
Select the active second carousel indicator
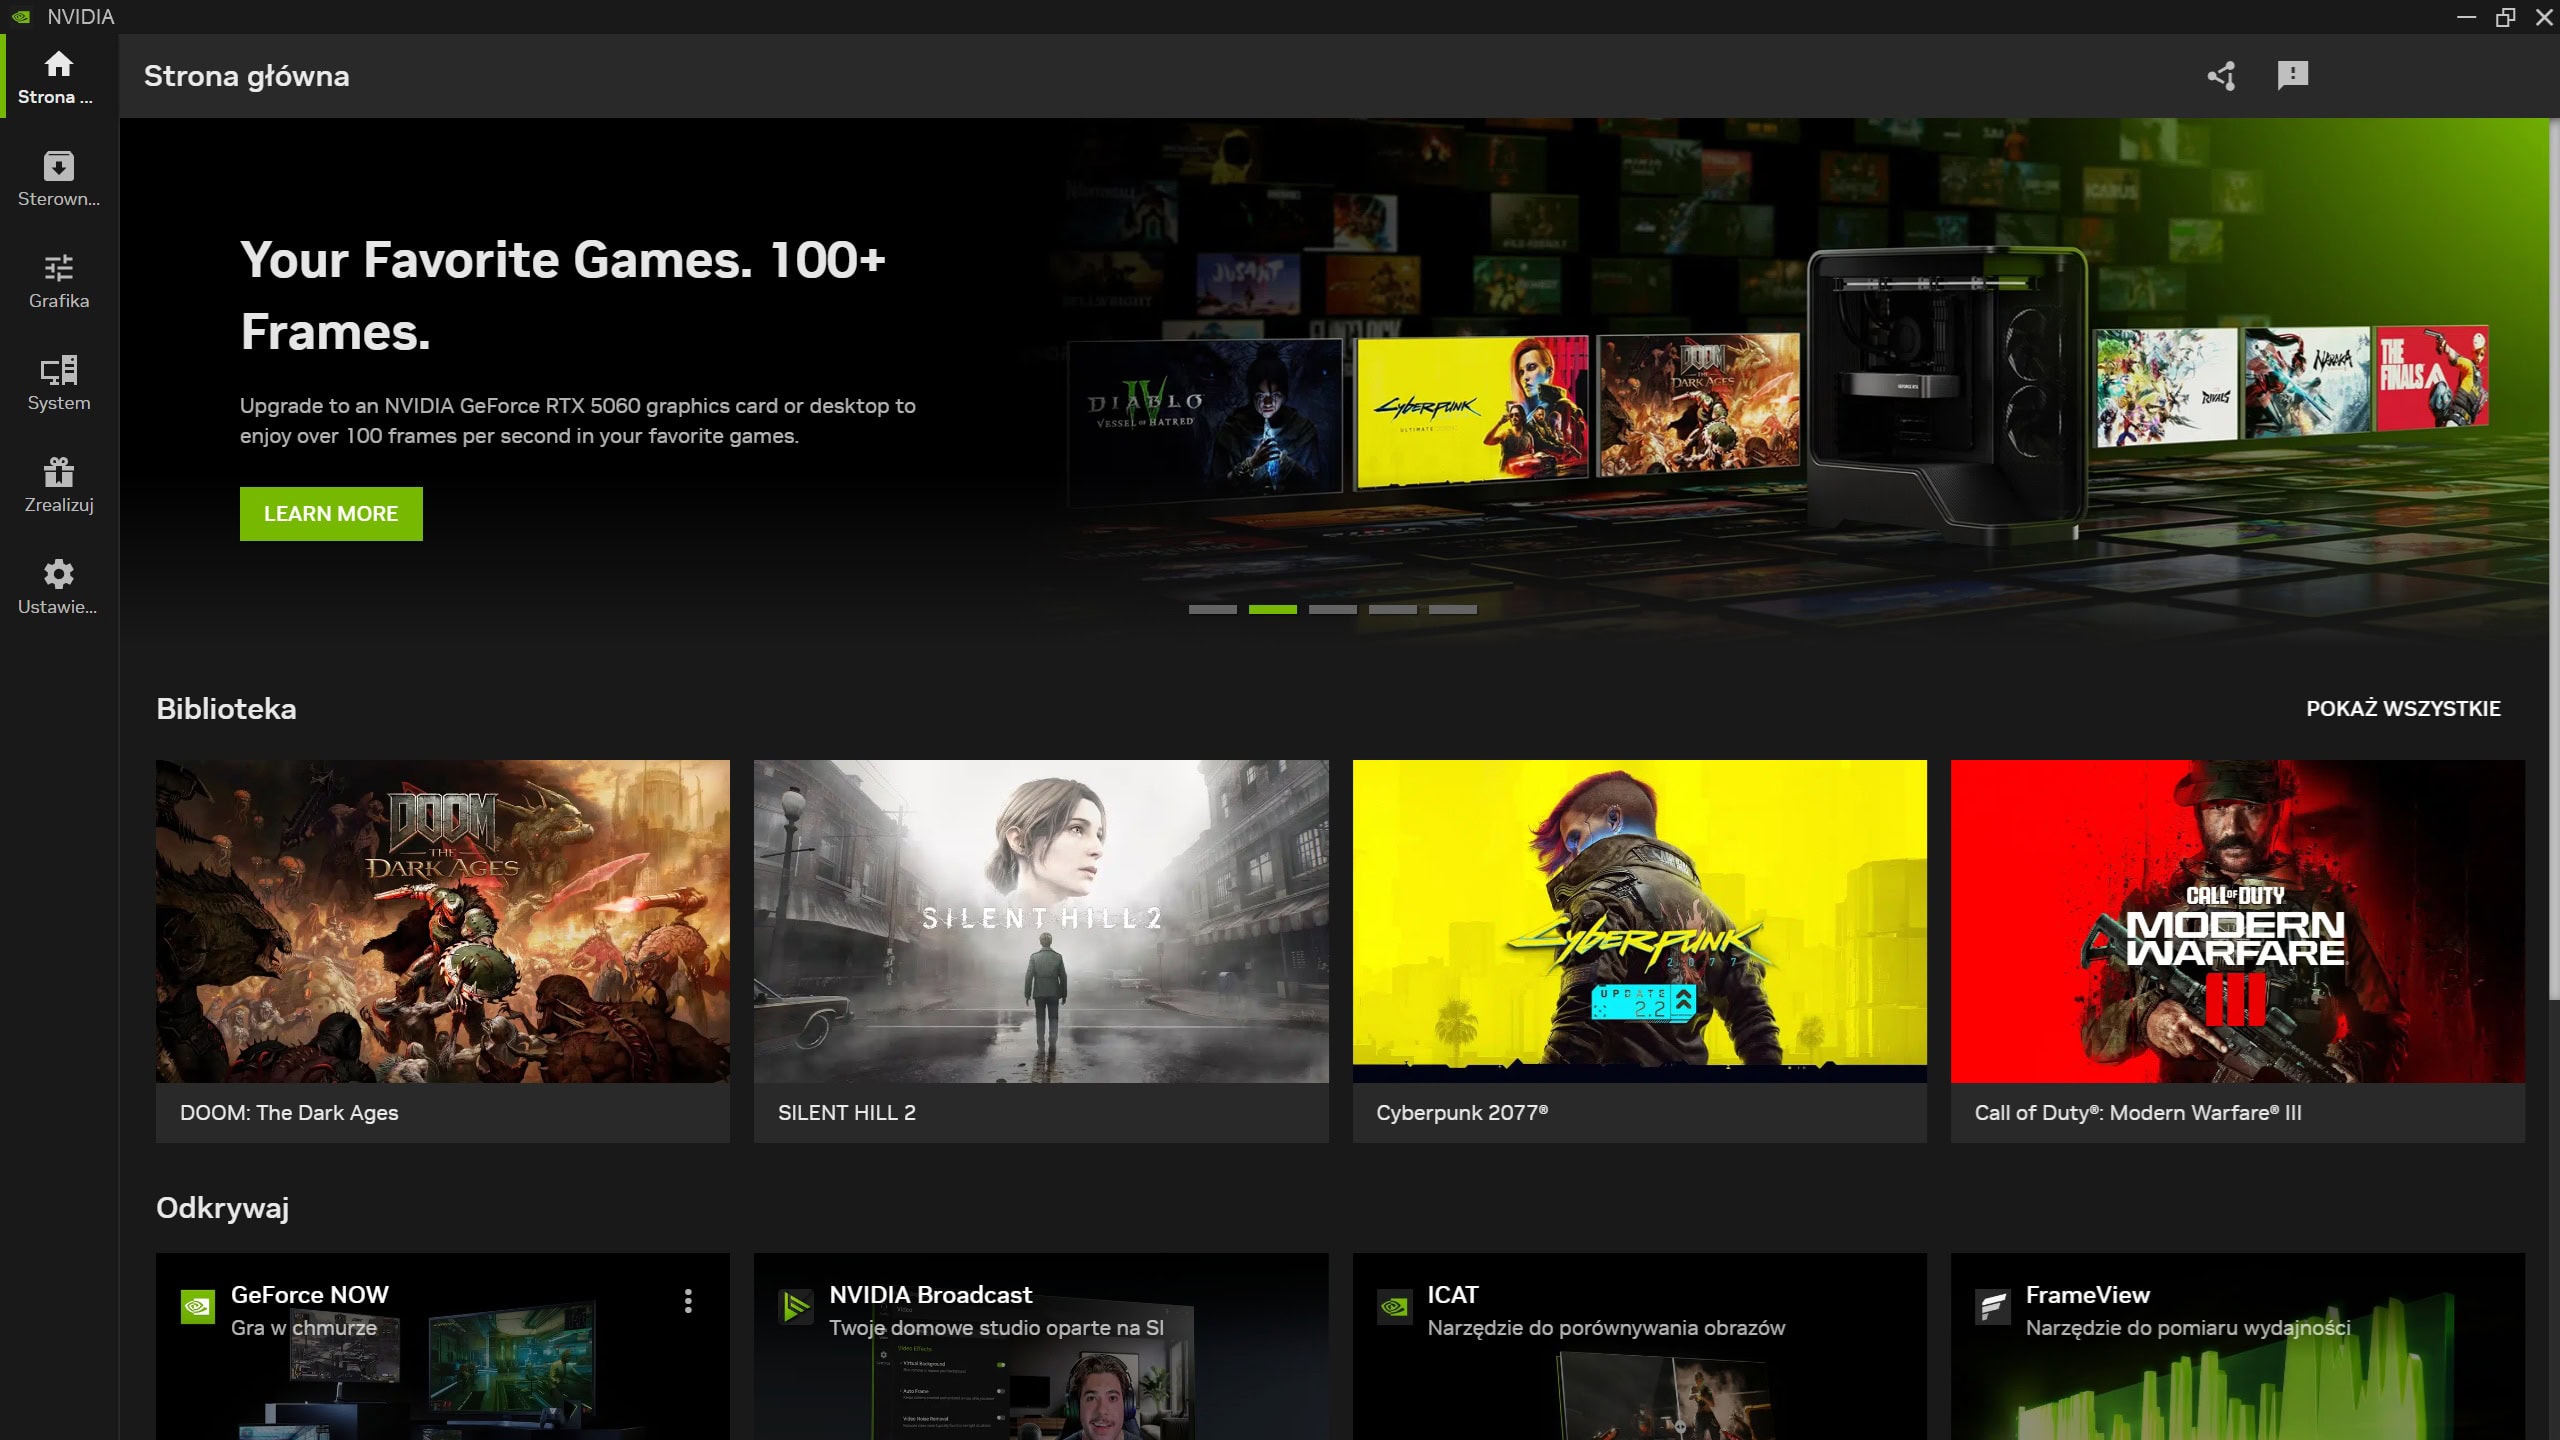click(x=1272, y=609)
